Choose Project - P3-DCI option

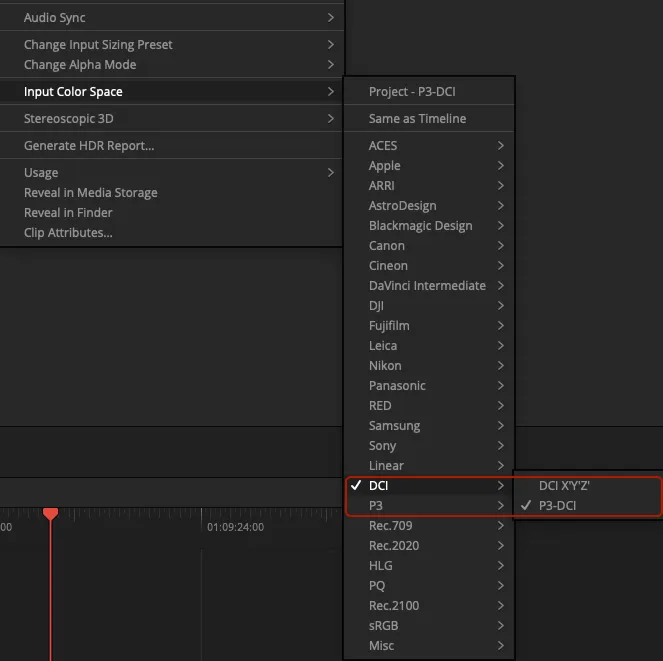tap(412, 92)
